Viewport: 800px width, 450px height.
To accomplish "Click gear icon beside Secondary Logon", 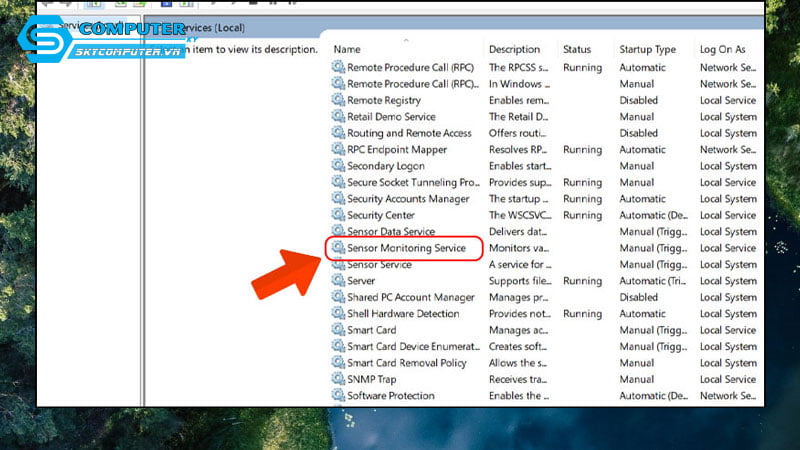I will (338, 165).
